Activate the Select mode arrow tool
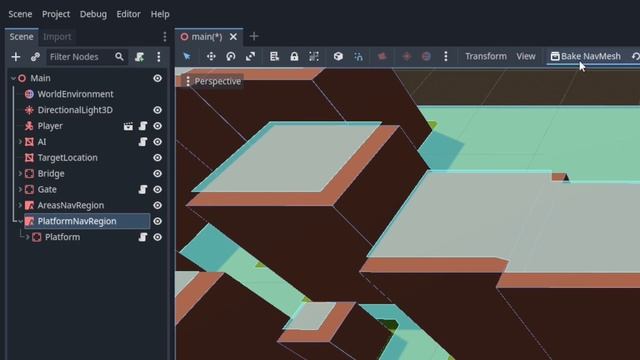 (187, 56)
